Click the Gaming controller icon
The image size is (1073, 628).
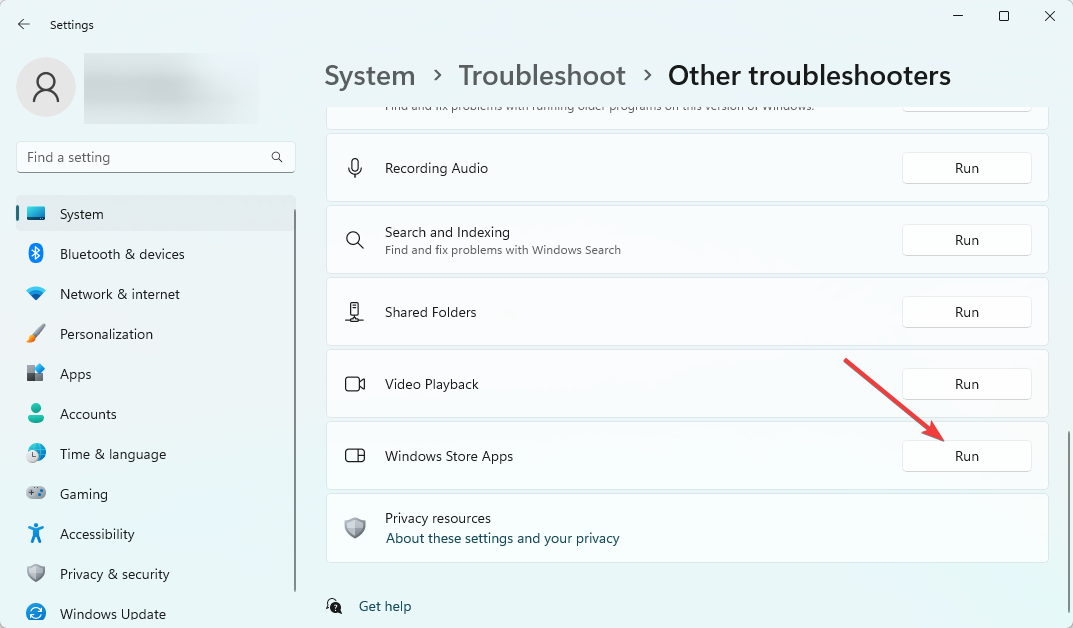(x=36, y=493)
